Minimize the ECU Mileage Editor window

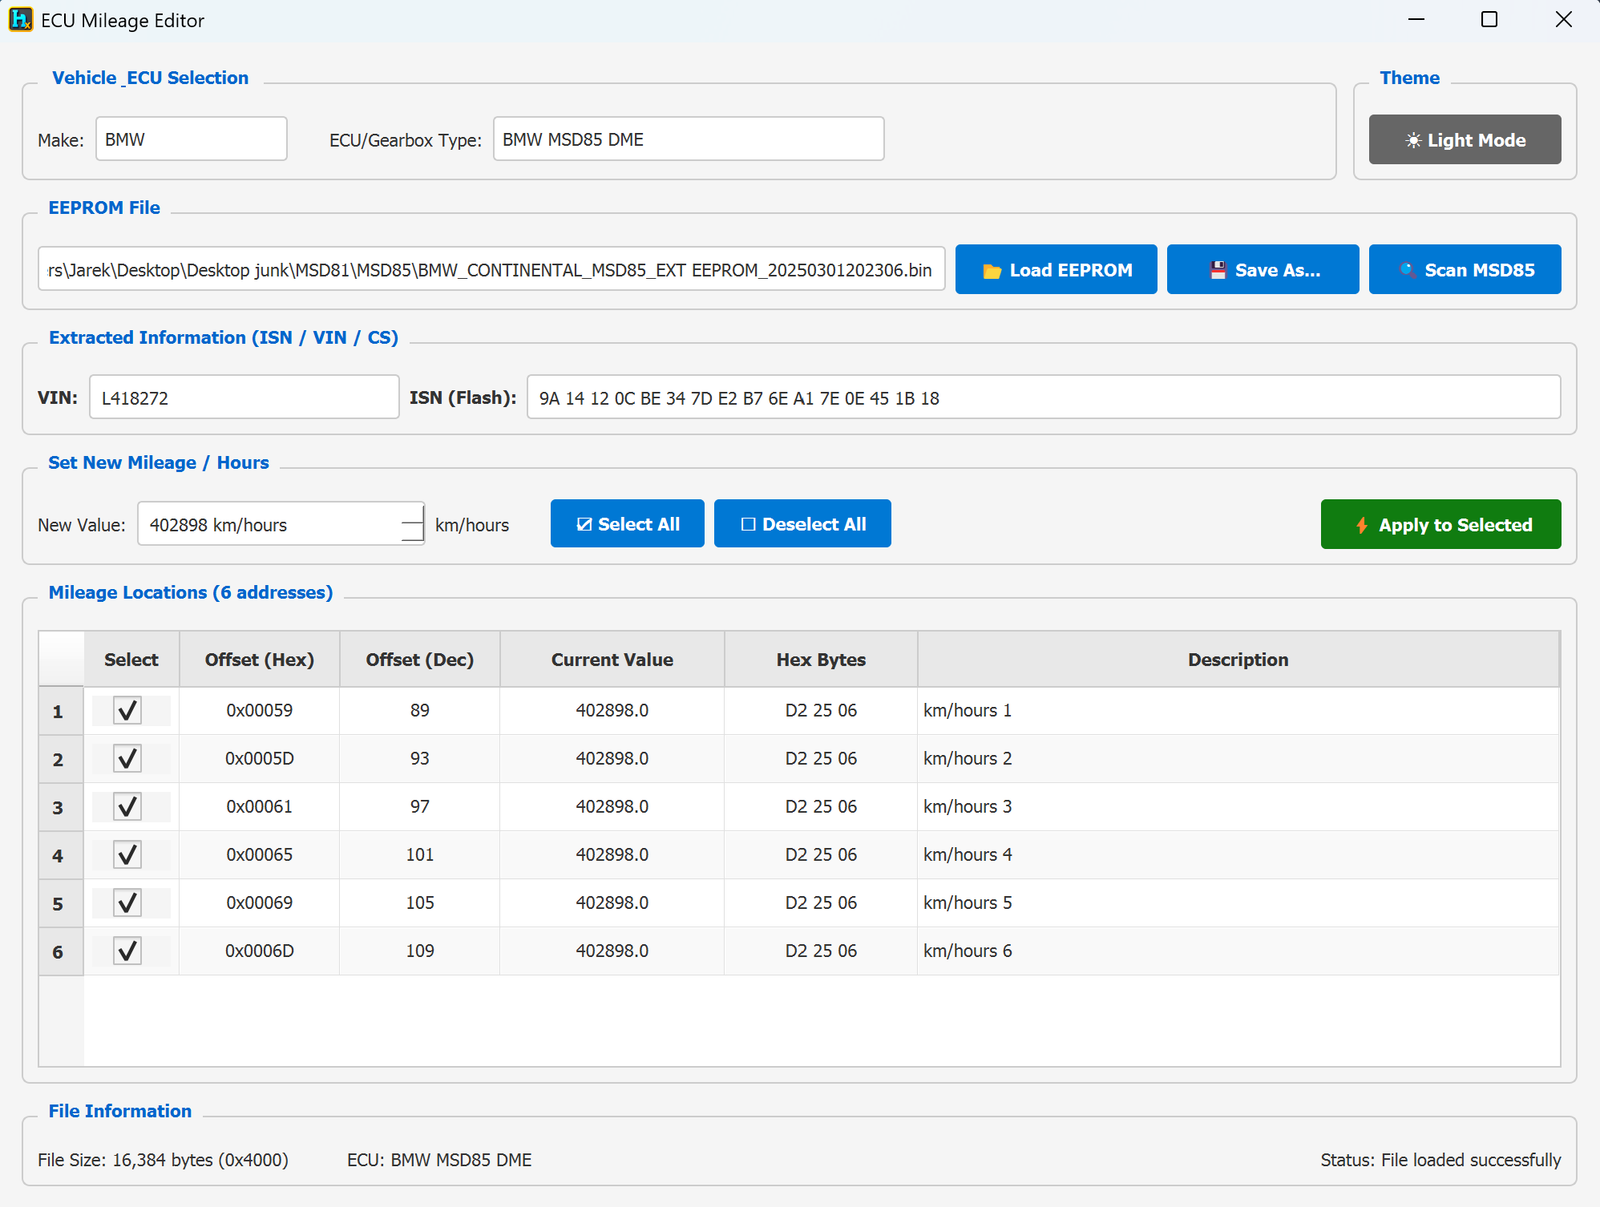point(1416,20)
